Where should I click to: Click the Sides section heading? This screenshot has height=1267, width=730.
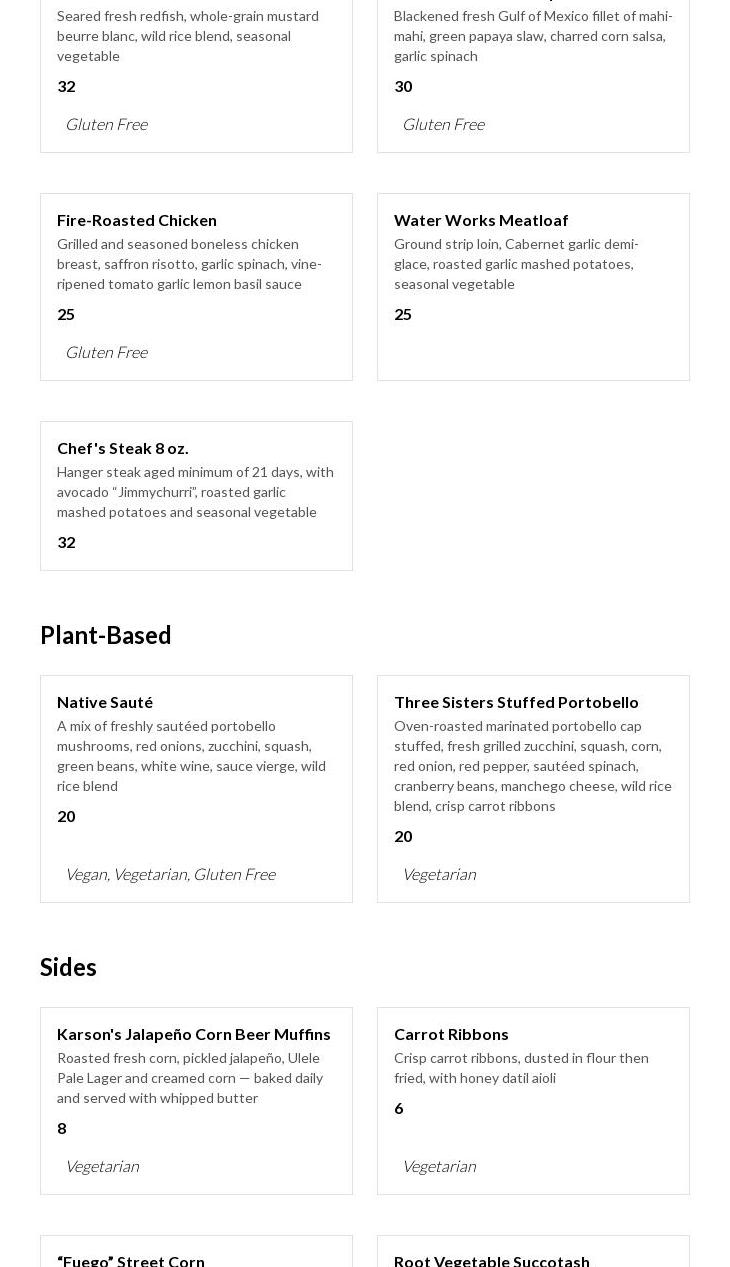(x=68, y=967)
